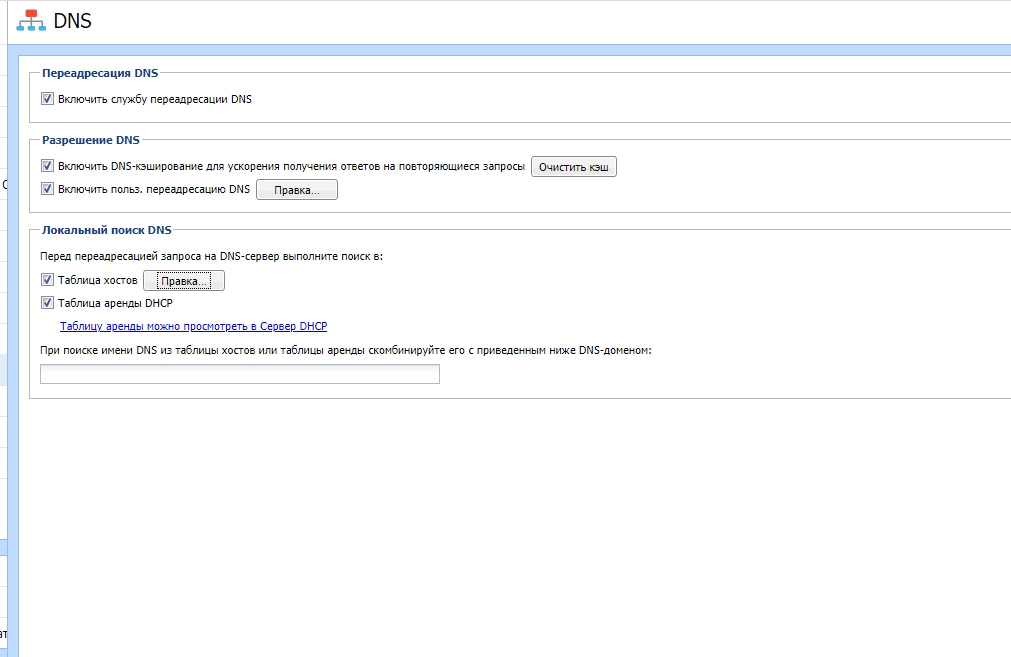Toggle the DNS caching checkbox
Screen dimensions: 1011x657
click(47, 166)
